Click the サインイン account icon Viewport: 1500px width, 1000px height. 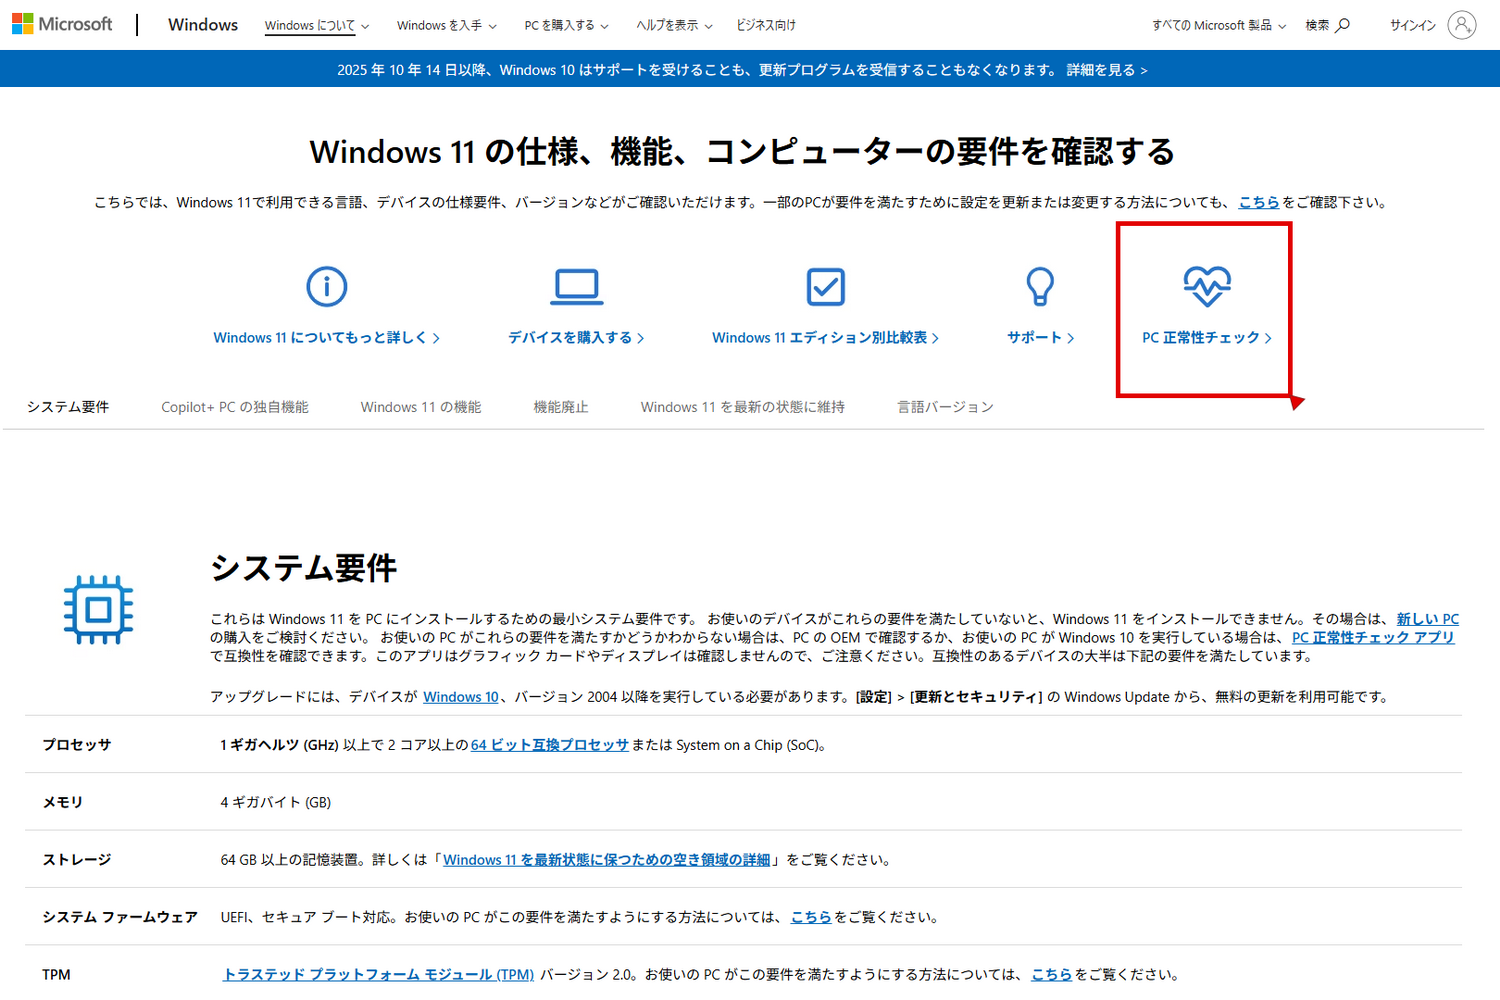1463,25
